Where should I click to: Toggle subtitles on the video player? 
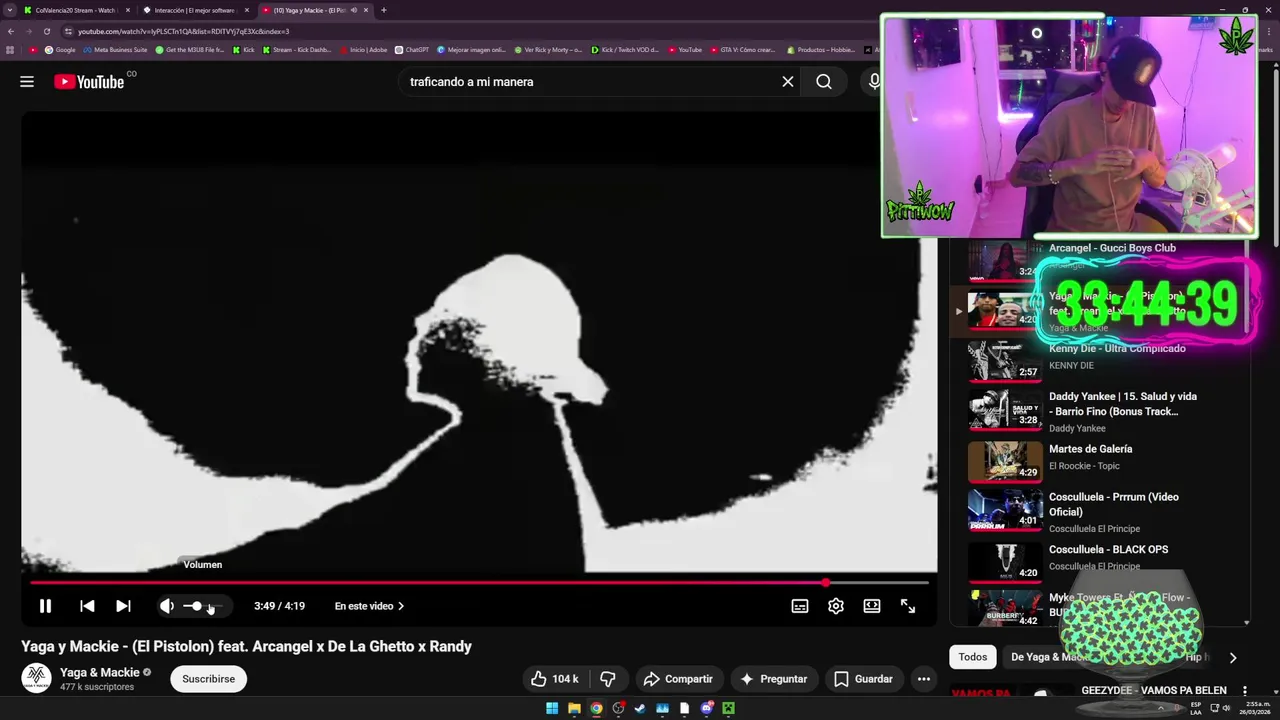[x=800, y=606]
